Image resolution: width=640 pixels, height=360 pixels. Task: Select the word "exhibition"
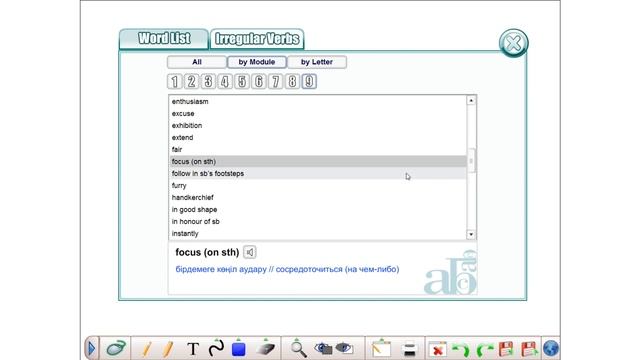click(x=318, y=125)
